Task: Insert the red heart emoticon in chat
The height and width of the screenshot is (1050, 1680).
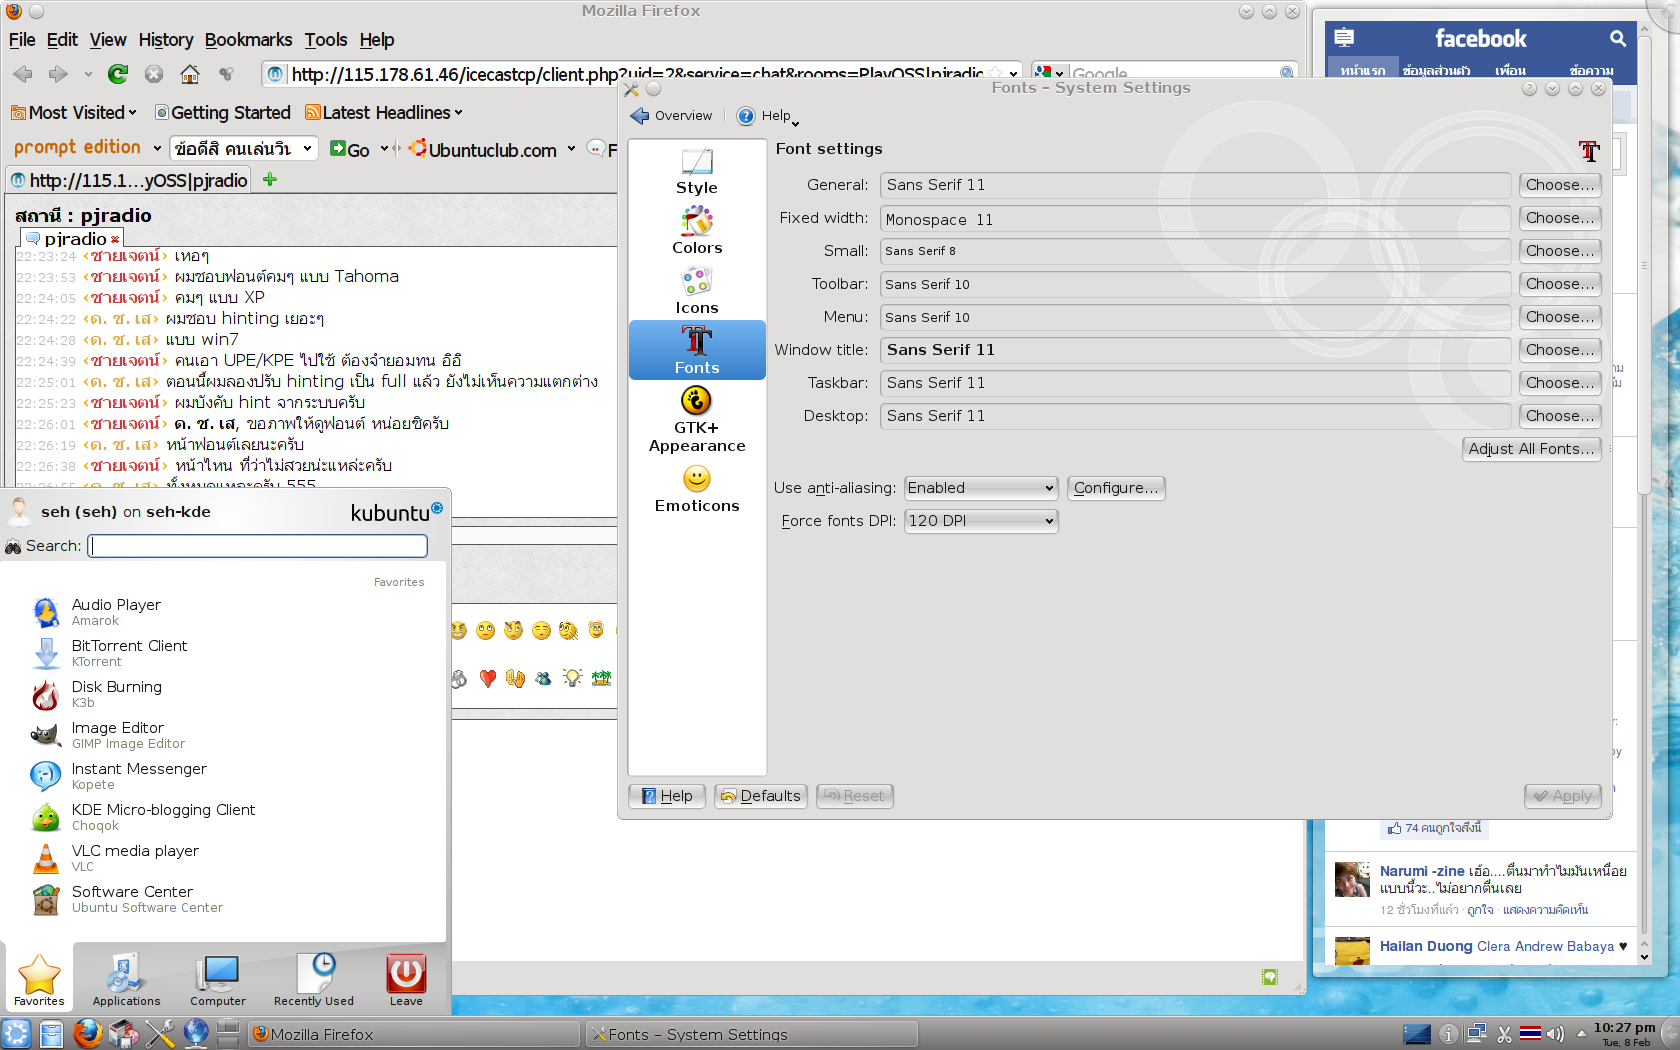Action: pyautogui.click(x=488, y=679)
